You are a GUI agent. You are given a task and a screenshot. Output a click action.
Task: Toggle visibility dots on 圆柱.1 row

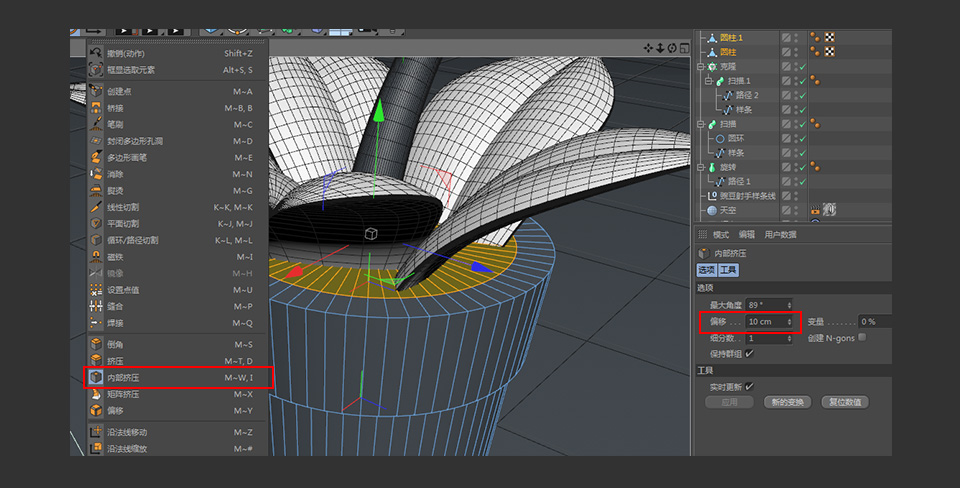(x=797, y=37)
